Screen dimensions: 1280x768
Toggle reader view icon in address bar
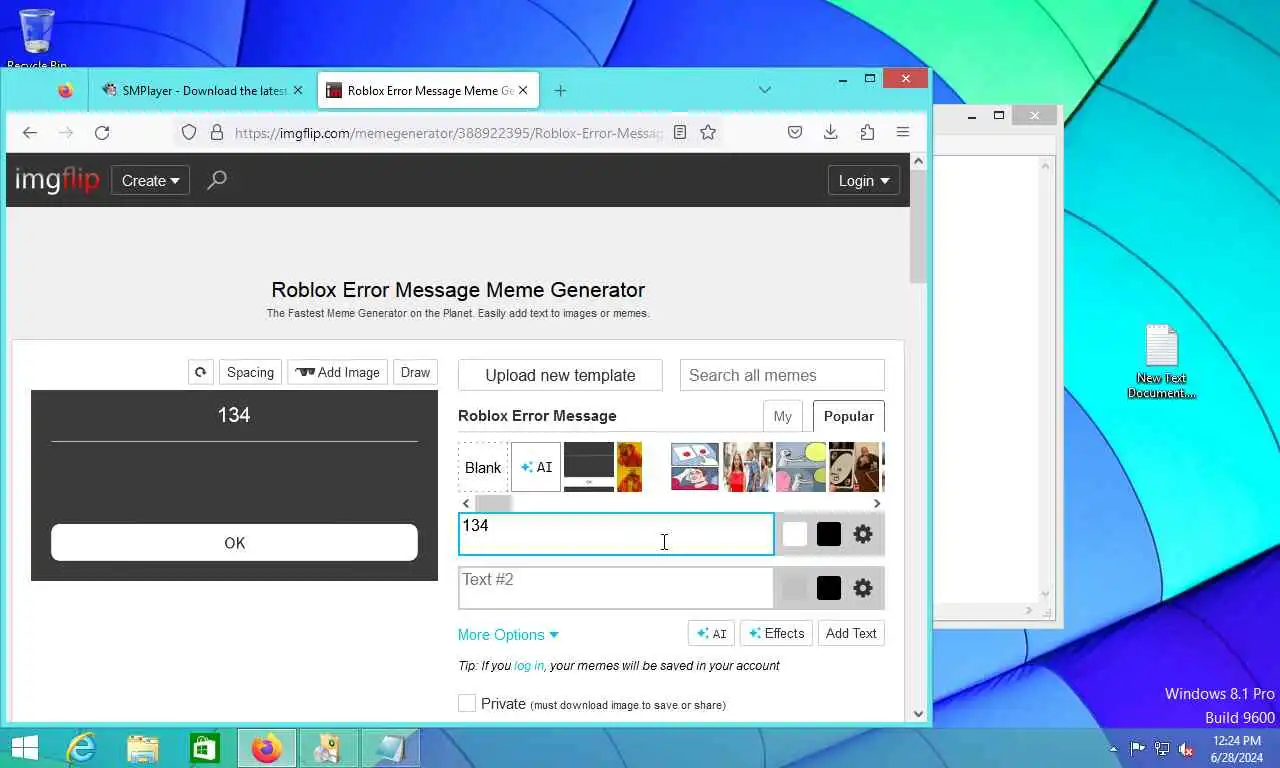(680, 132)
